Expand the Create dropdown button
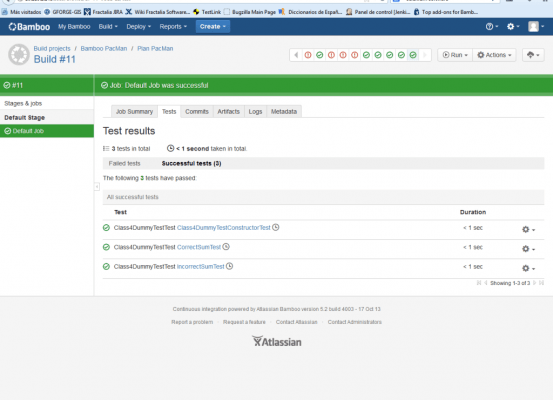 coord(213,26)
